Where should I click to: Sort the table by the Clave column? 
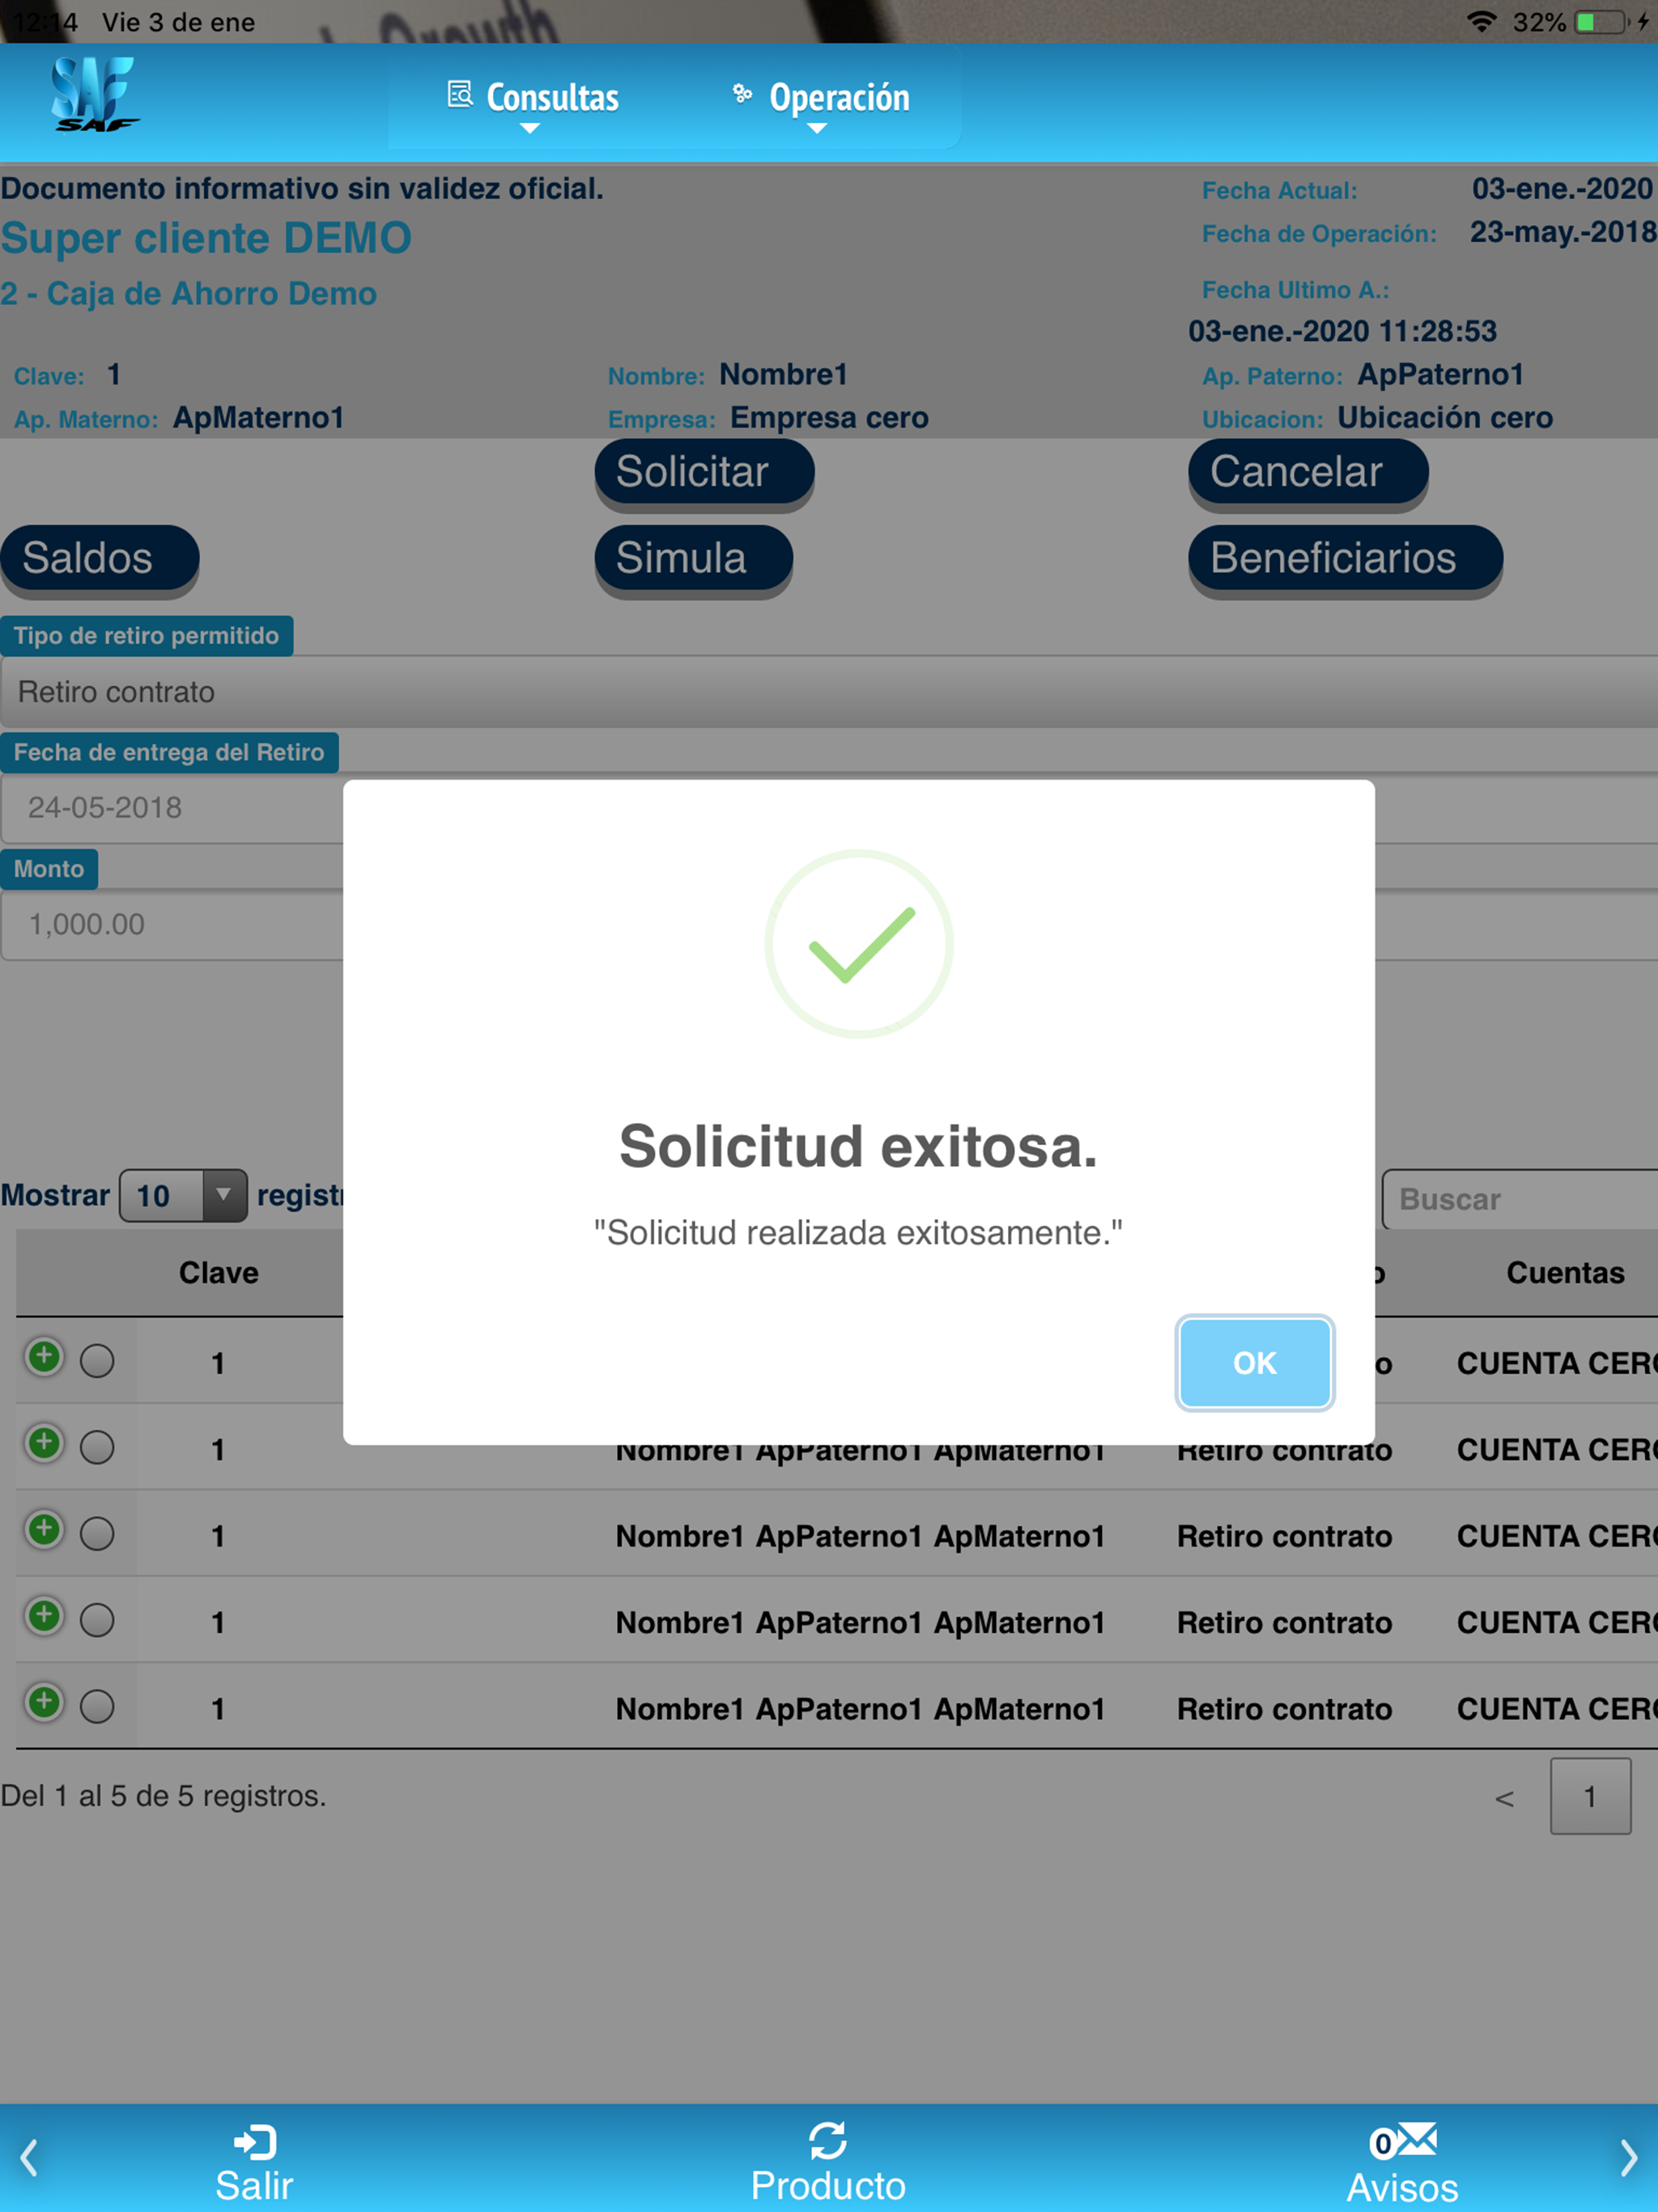click(x=219, y=1272)
